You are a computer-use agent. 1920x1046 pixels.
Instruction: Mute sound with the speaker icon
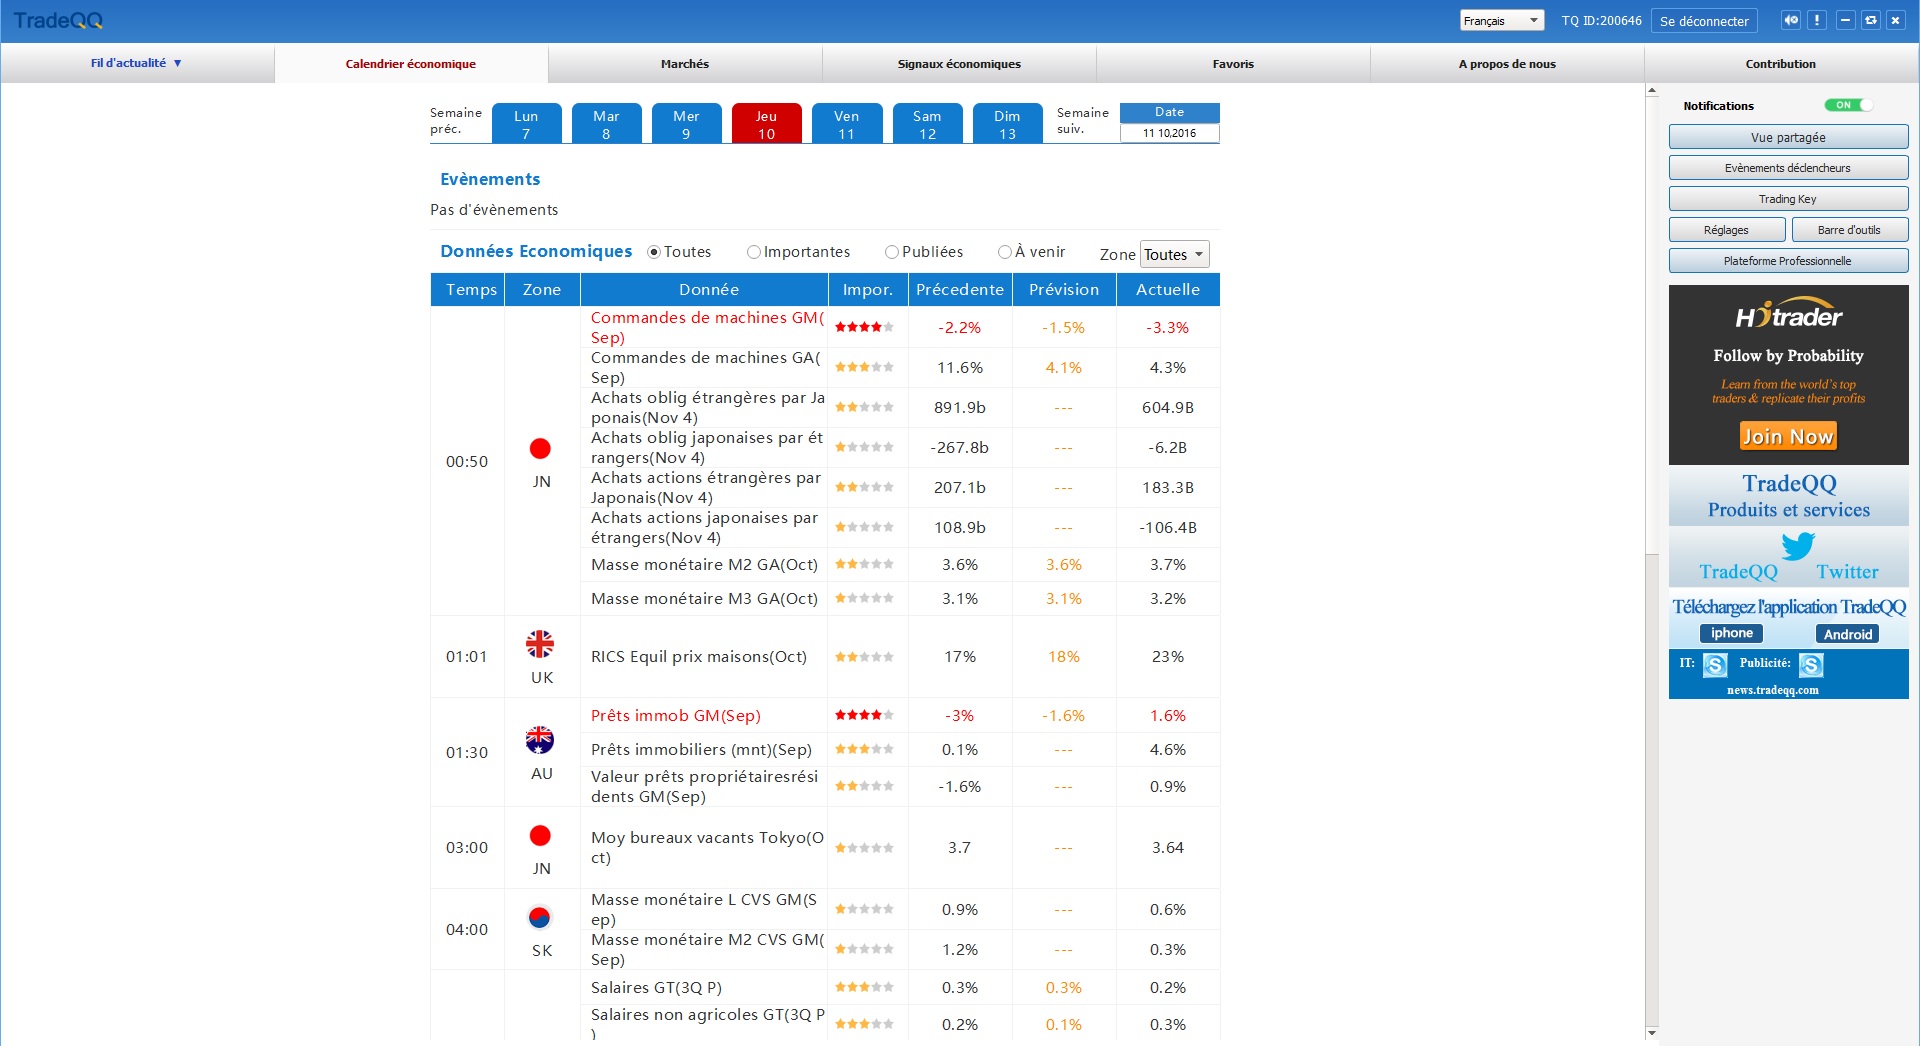click(x=1791, y=20)
